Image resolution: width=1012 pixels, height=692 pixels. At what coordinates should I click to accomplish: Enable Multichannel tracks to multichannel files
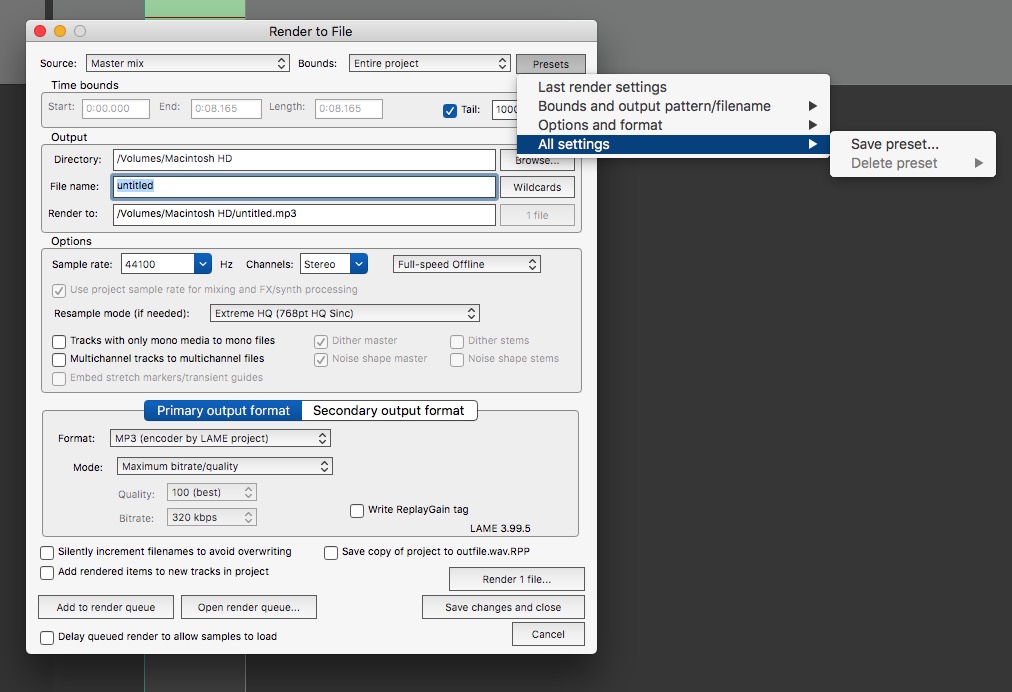(59, 360)
